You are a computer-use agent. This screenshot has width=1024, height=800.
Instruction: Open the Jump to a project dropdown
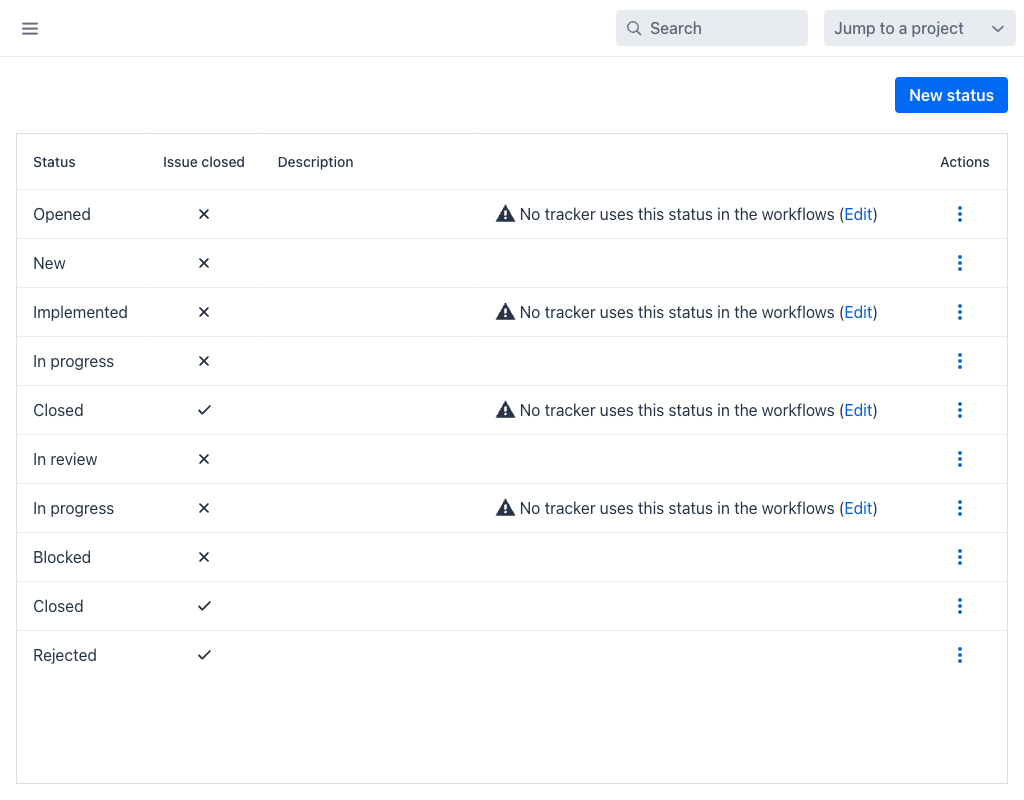(x=920, y=28)
